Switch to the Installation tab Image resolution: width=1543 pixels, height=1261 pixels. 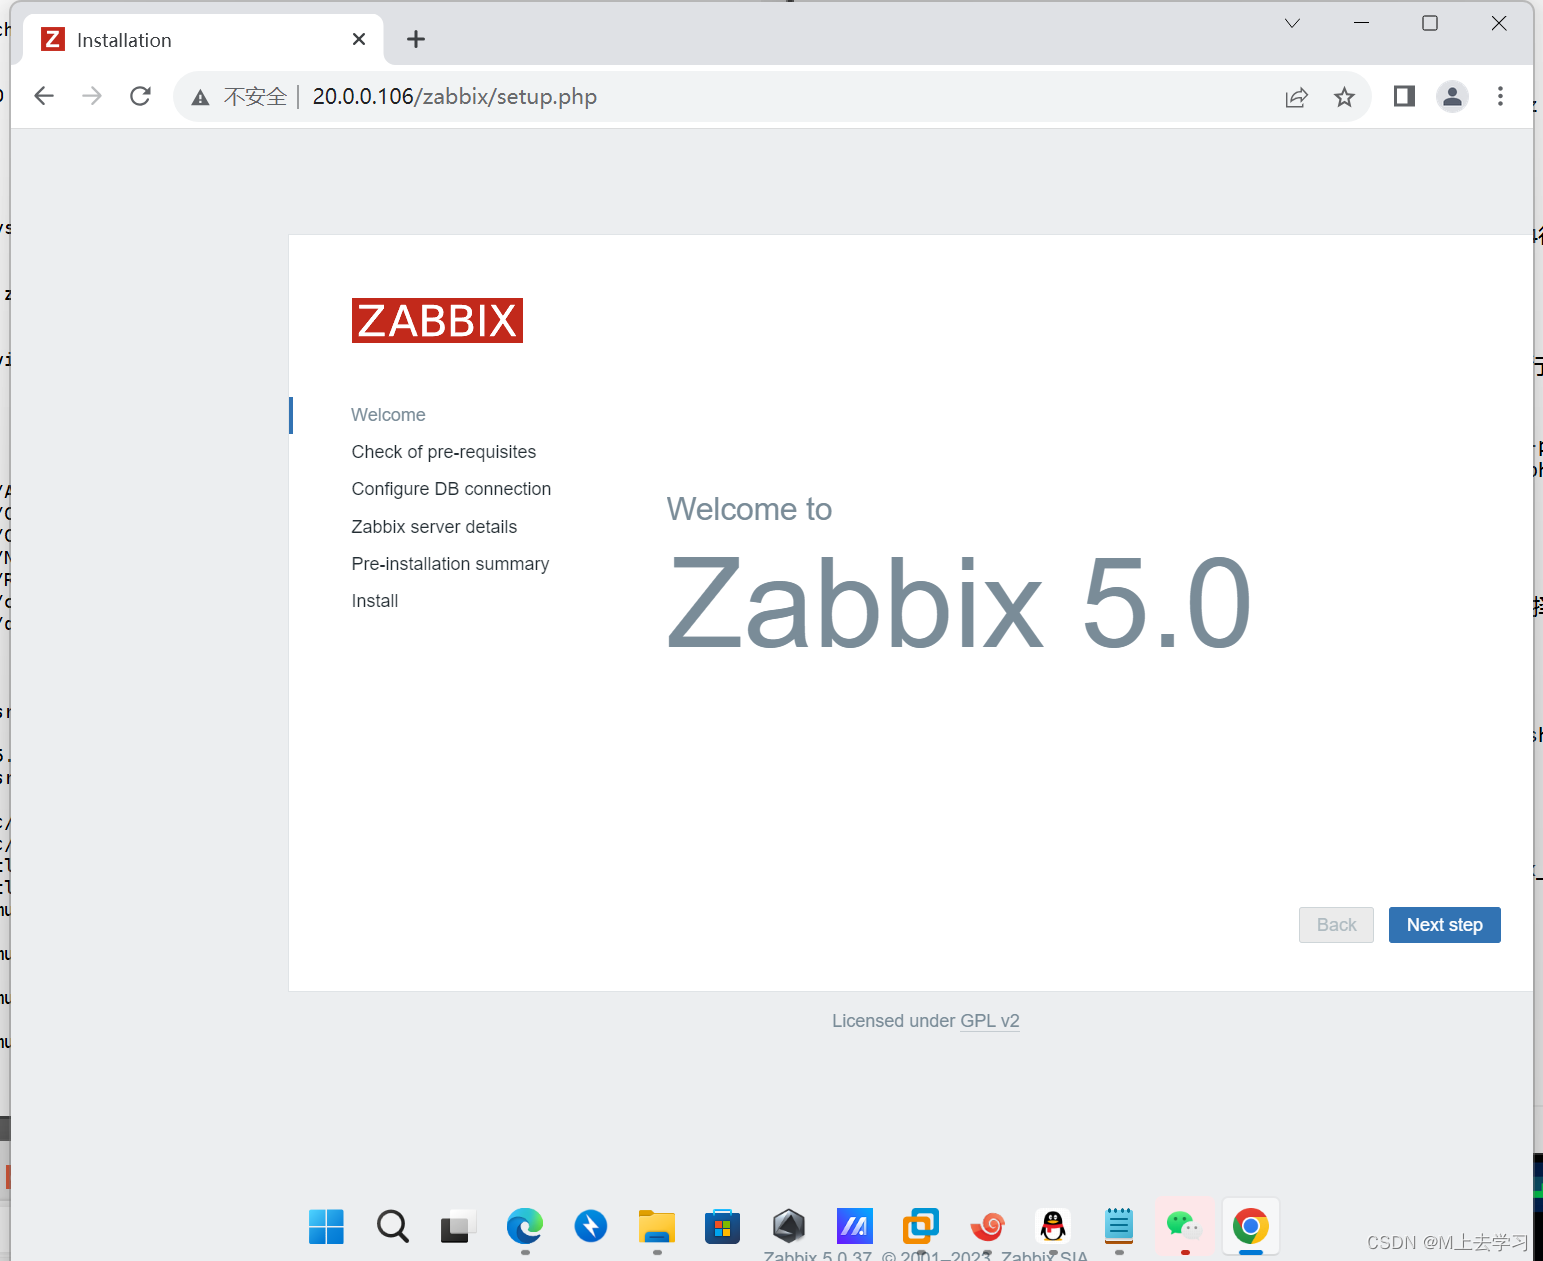click(203, 39)
